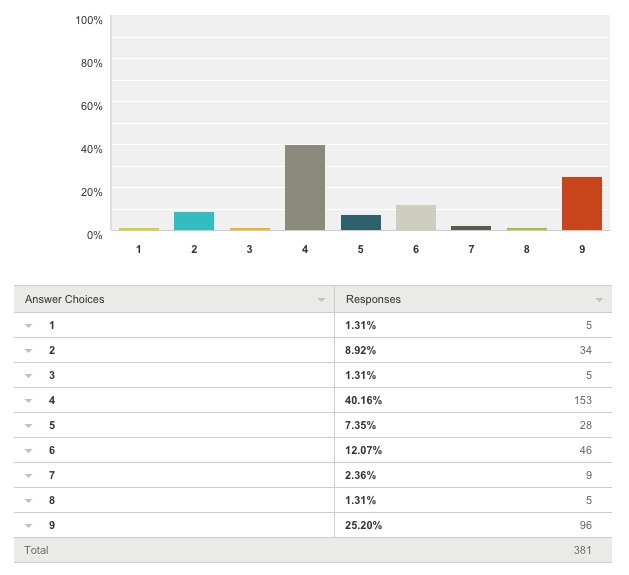Click the light beige bar for choice 6
This screenshot has height=575, width=629.
[415, 218]
